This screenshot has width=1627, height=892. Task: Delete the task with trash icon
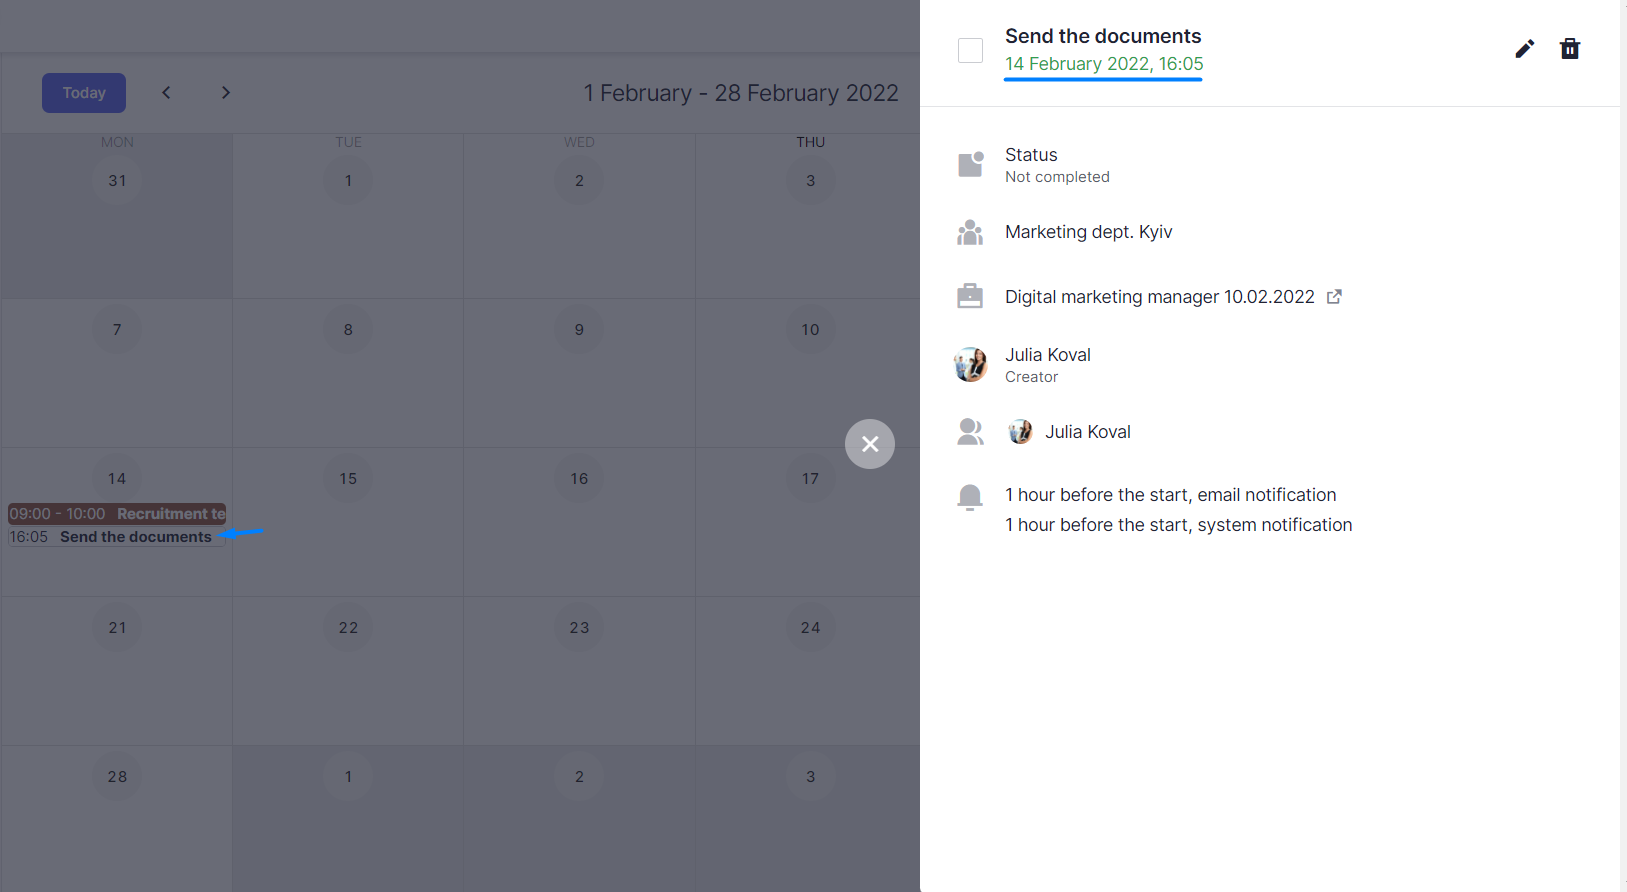[1569, 49]
